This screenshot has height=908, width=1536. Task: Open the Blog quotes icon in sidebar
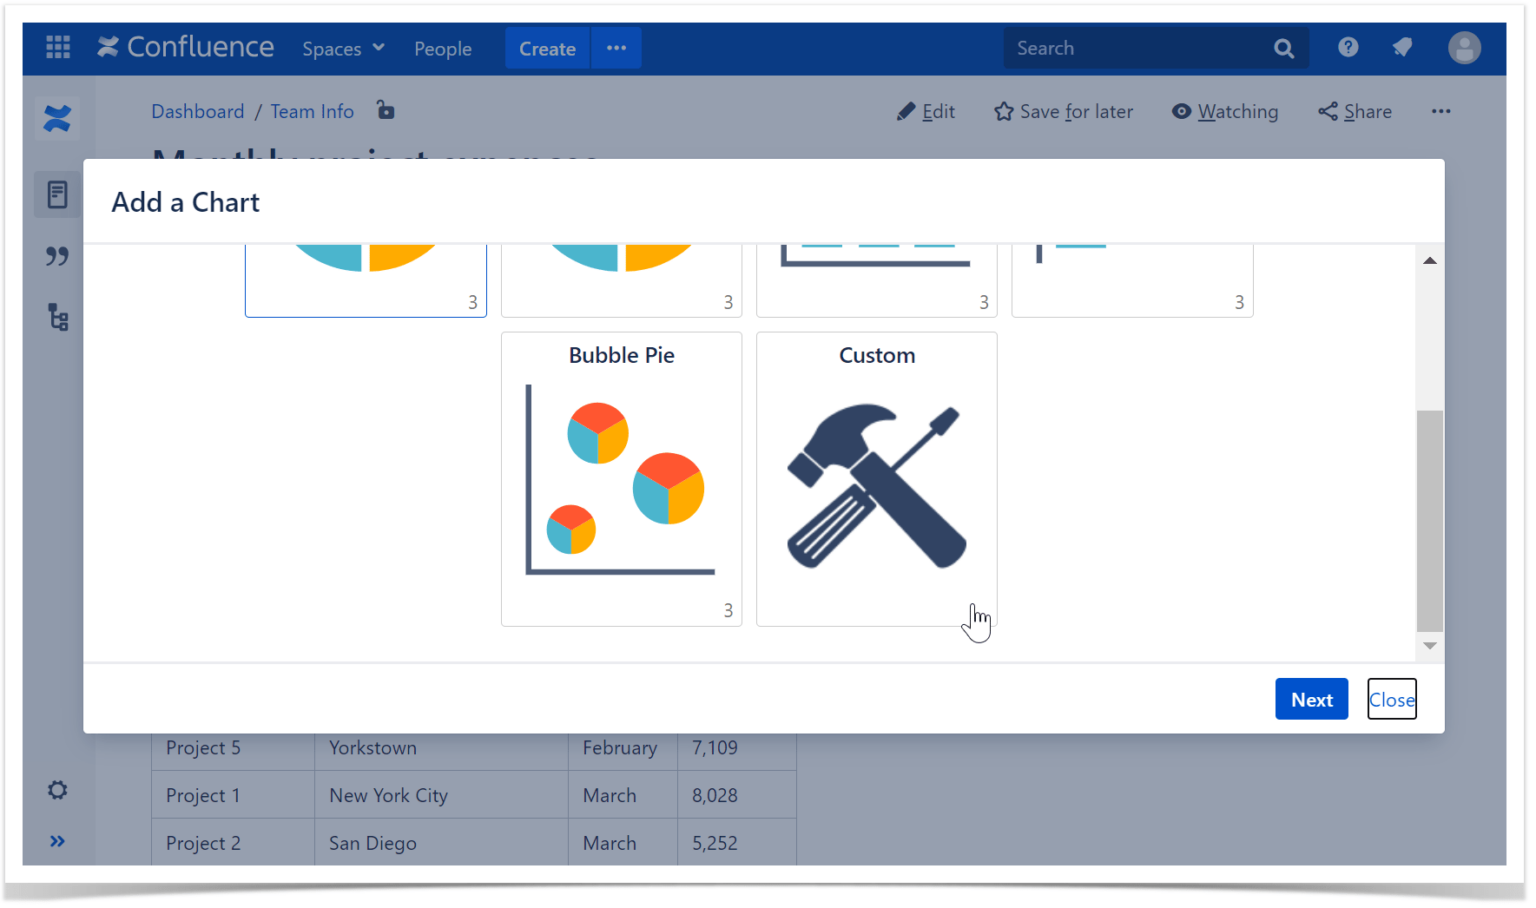57,256
